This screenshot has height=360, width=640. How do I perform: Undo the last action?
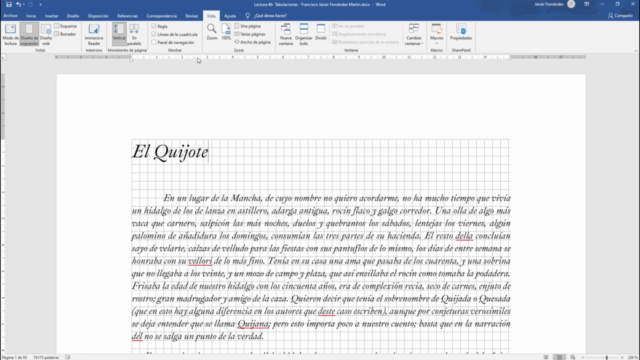(18, 4)
